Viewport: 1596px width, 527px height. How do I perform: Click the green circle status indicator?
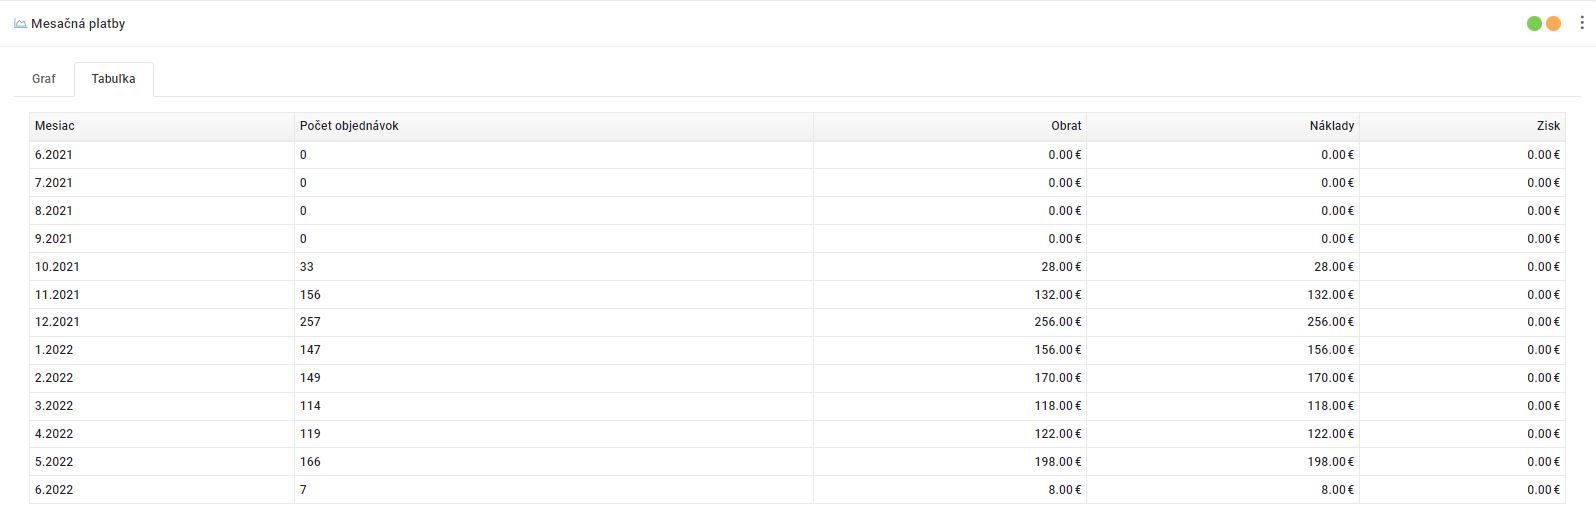[1534, 23]
